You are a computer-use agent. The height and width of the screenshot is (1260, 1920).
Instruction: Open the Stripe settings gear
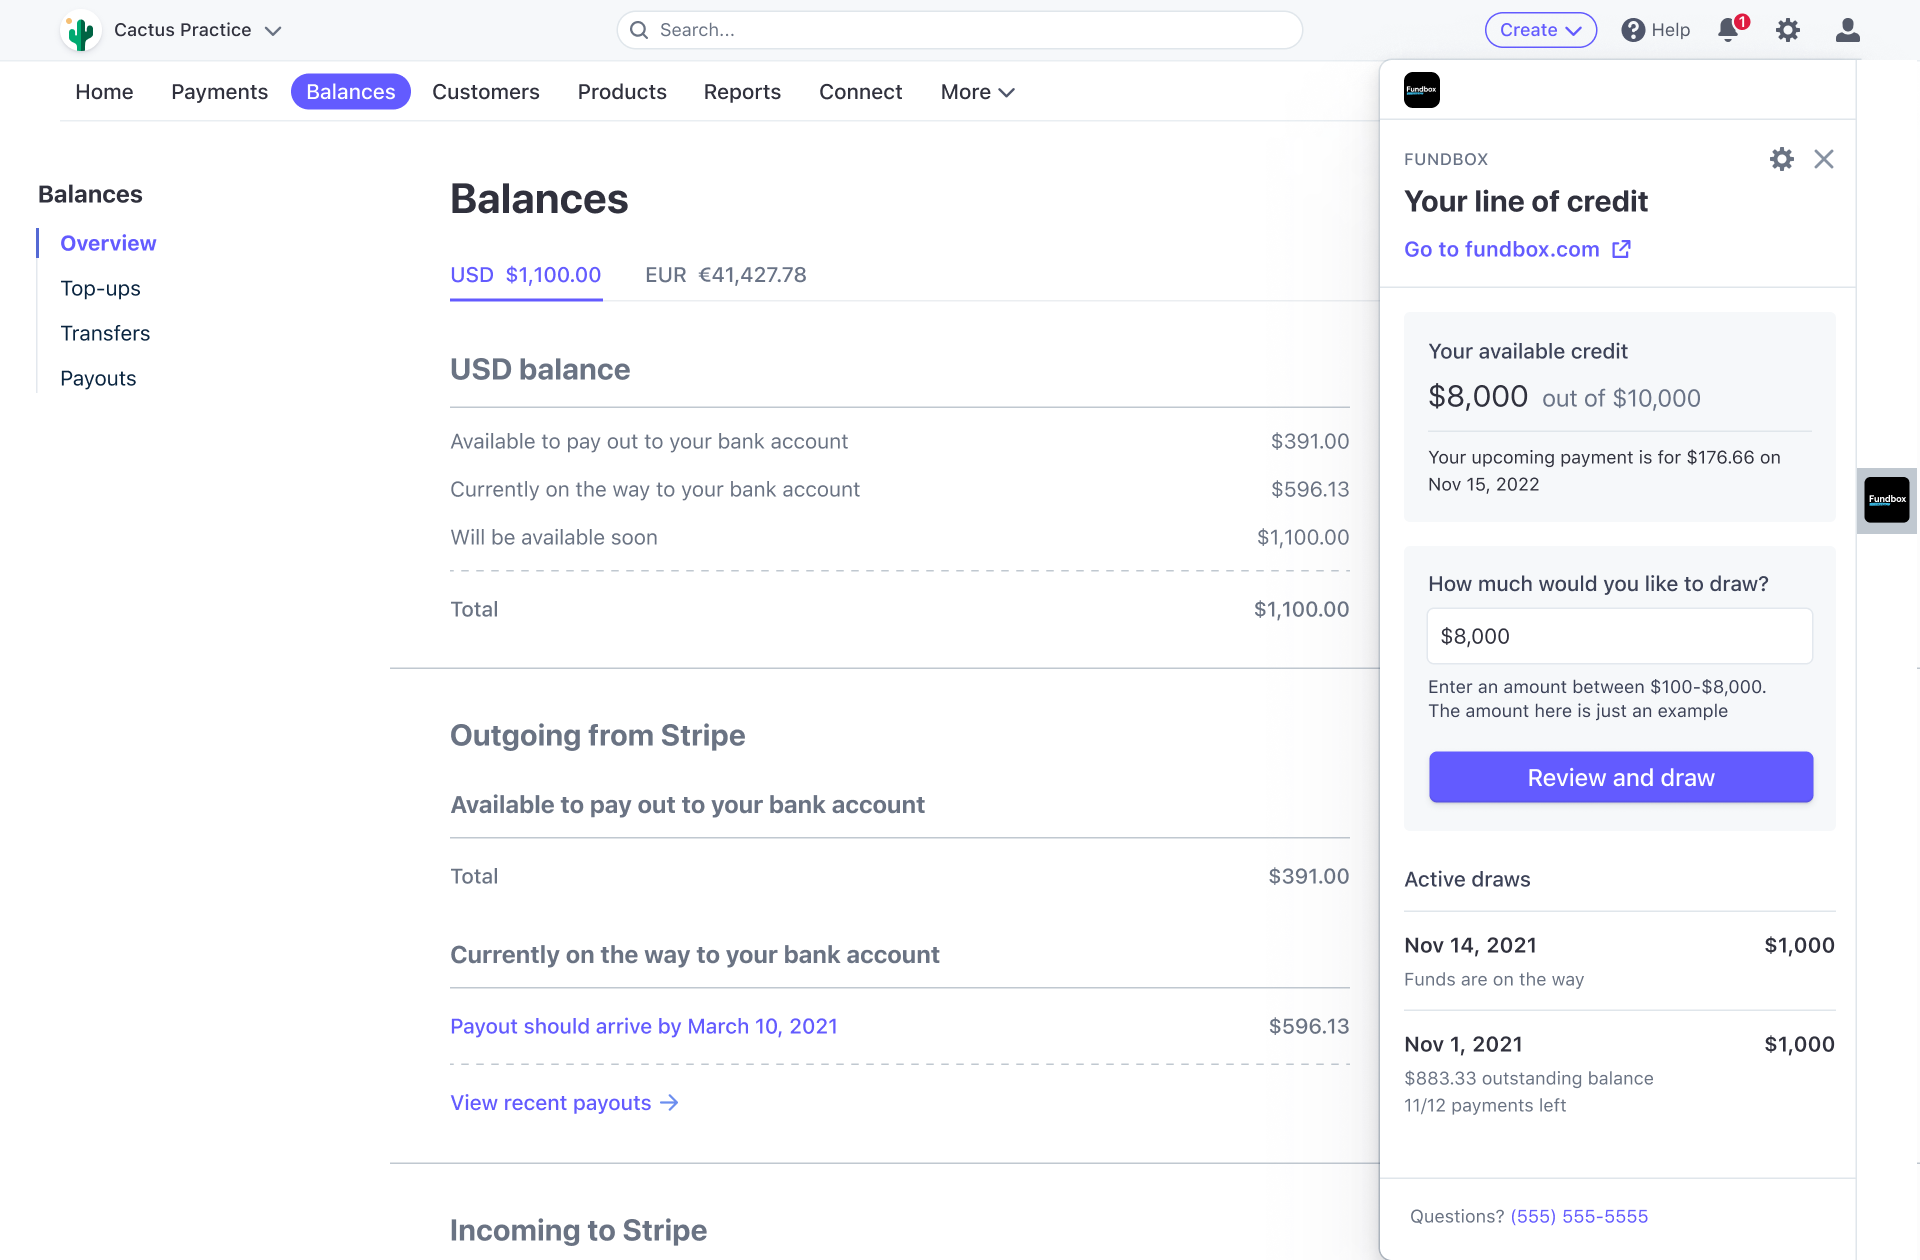tap(1788, 30)
